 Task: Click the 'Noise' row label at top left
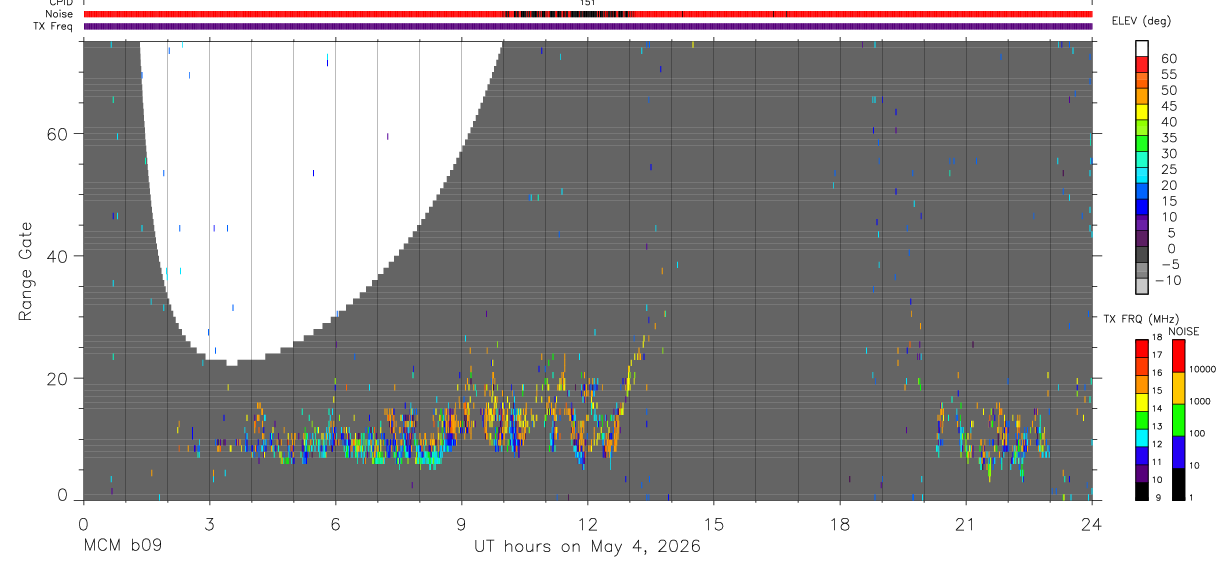click(60, 14)
